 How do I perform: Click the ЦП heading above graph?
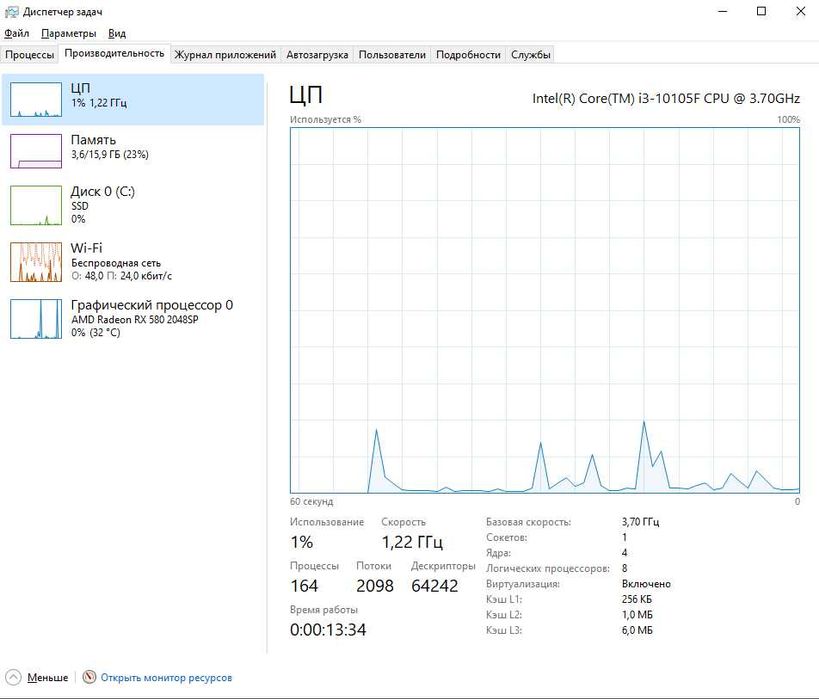pos(306,96)
